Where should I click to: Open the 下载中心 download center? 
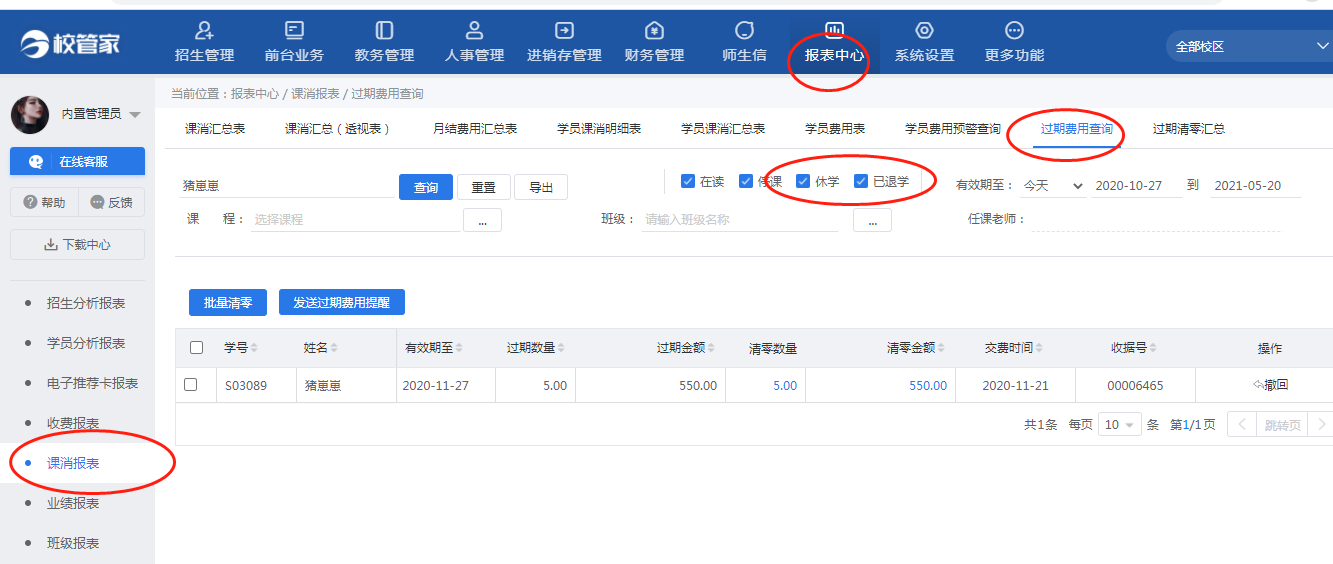[x=77, y=244]
